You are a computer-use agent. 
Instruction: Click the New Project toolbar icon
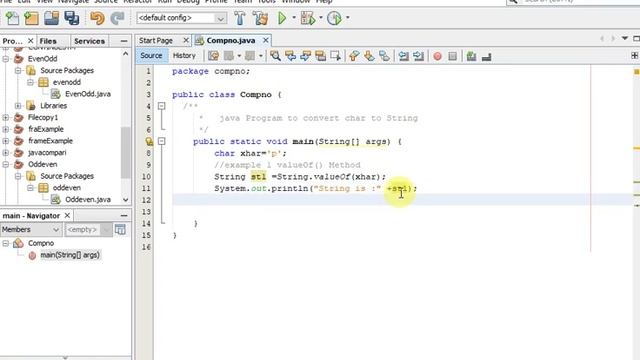(x=32, y=18)
